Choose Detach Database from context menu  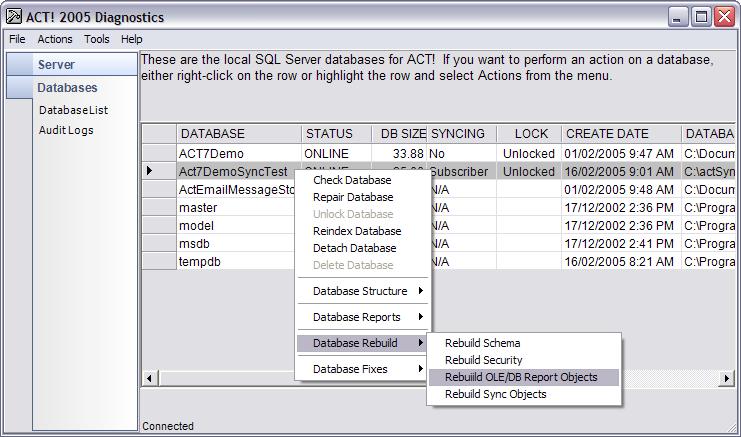click(x=354, y=248)
